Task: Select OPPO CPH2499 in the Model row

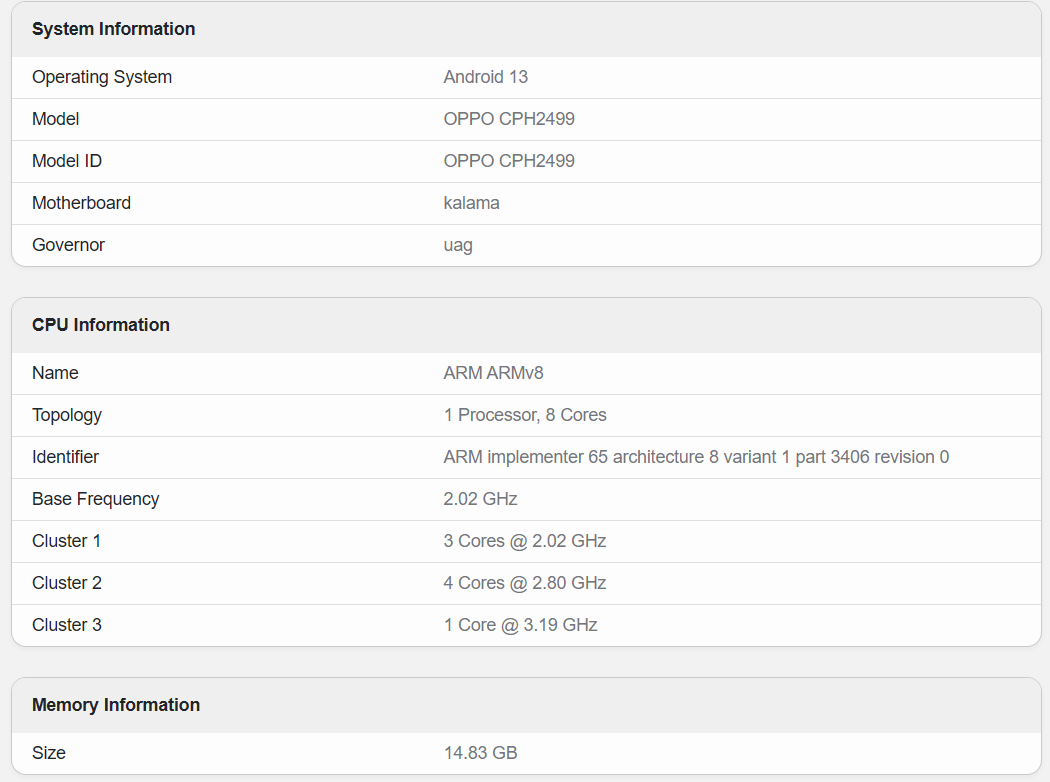Action: [x=509, y=119]
